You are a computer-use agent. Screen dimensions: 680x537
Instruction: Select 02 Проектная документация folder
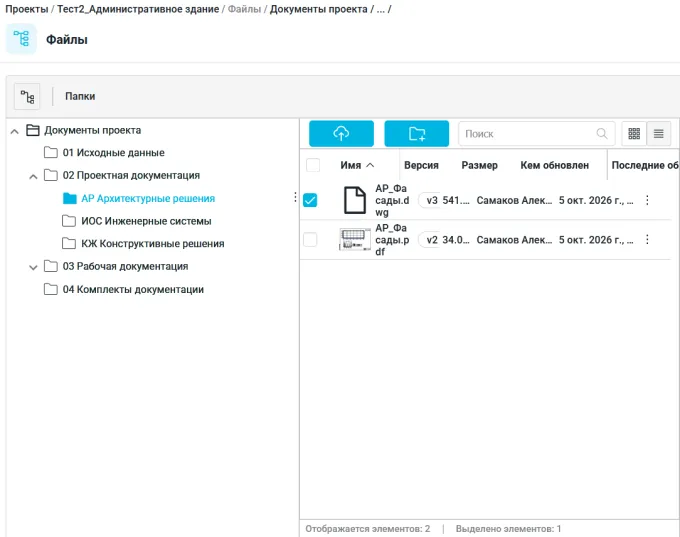pos(131,175)
